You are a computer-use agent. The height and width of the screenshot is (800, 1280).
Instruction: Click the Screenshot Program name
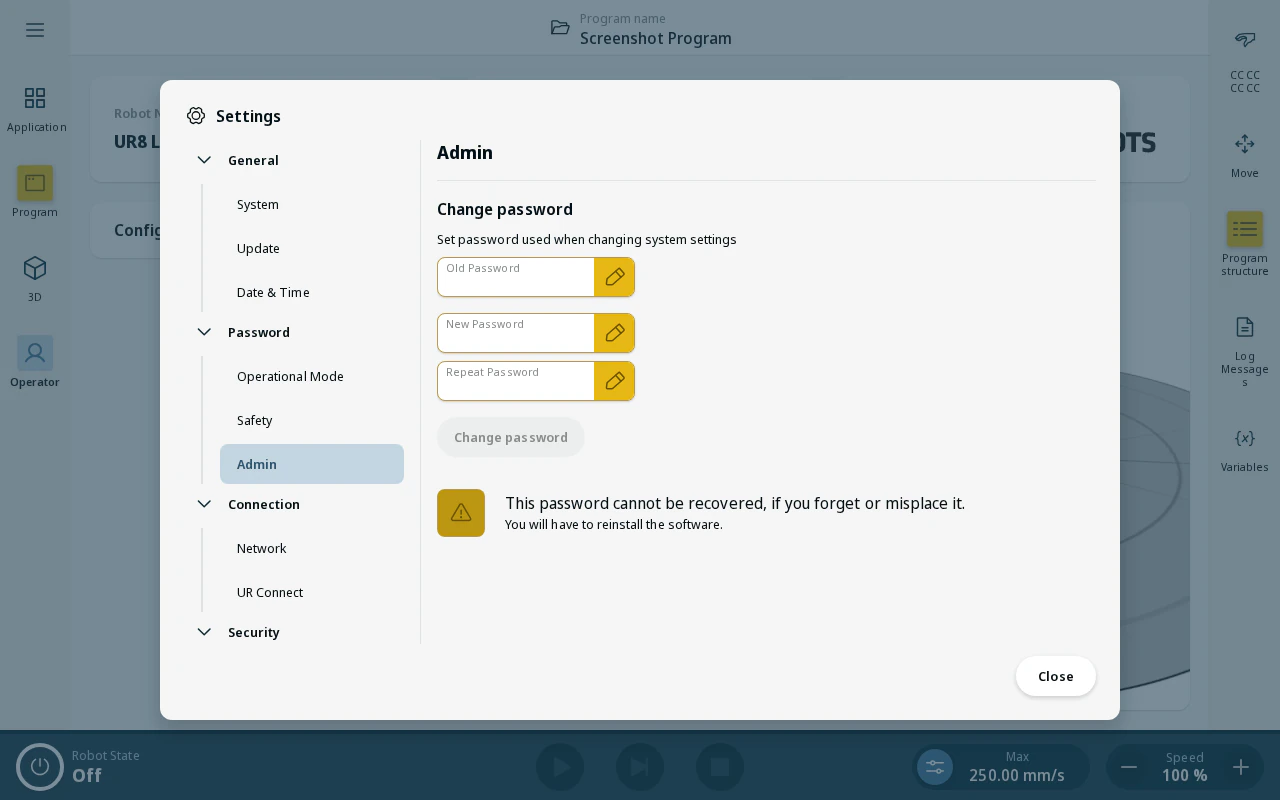point(656,38)
